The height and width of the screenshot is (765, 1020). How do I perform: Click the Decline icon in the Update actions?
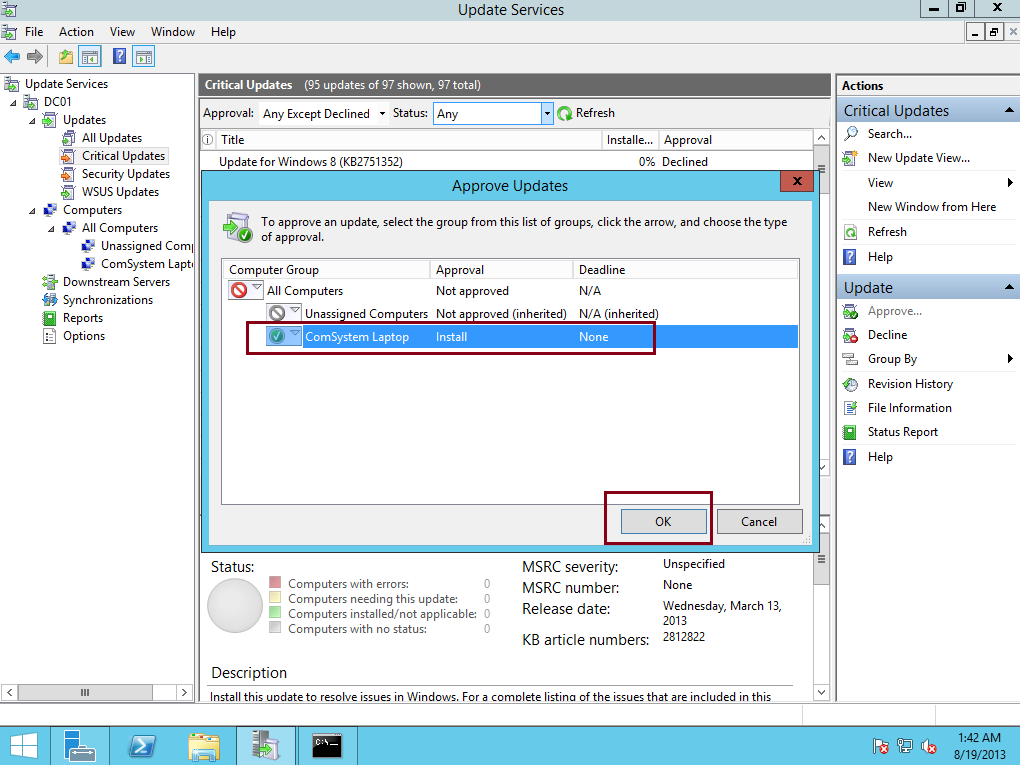click(850, 335)
